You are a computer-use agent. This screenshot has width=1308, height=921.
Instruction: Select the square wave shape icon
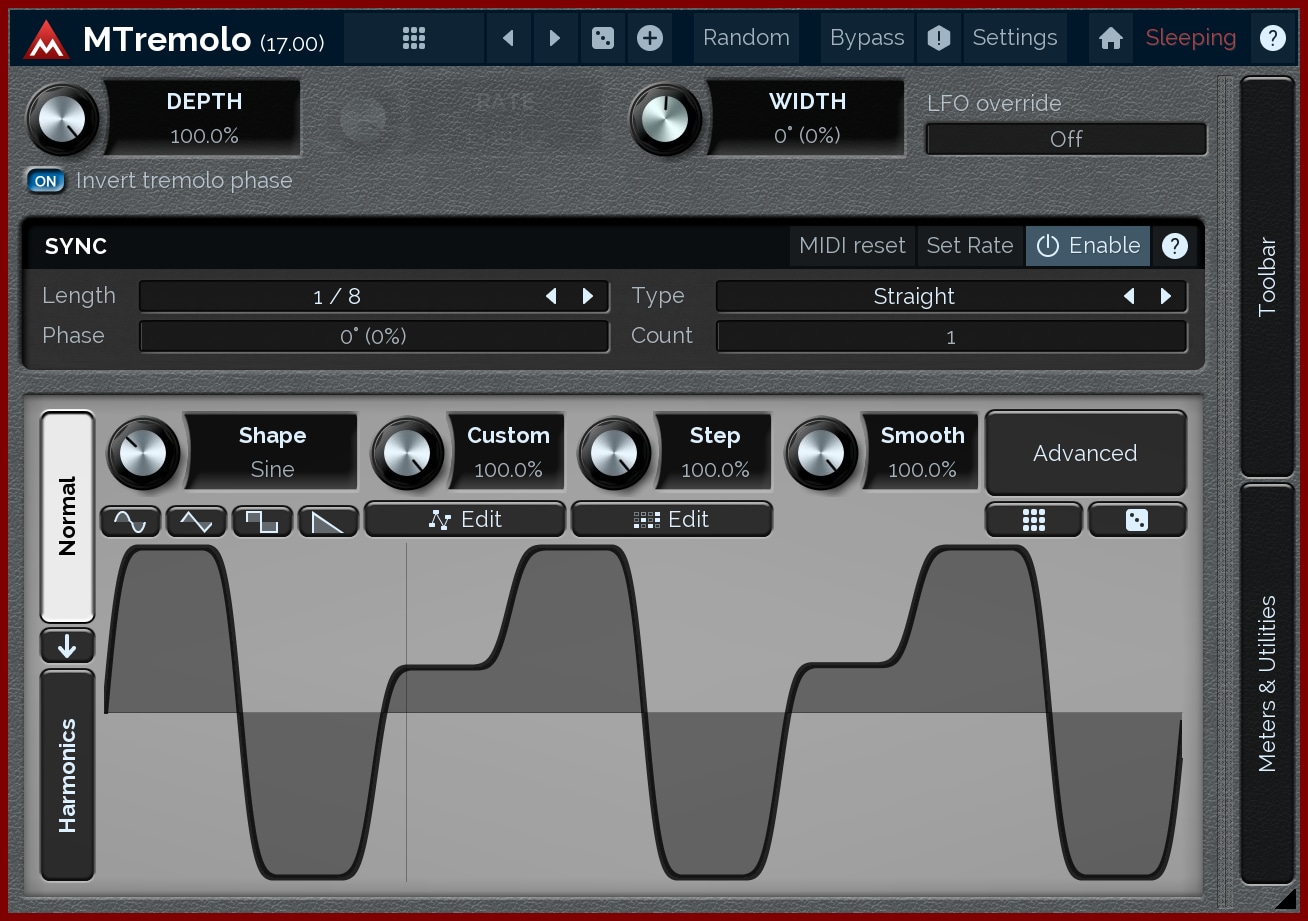pos(262,521)
